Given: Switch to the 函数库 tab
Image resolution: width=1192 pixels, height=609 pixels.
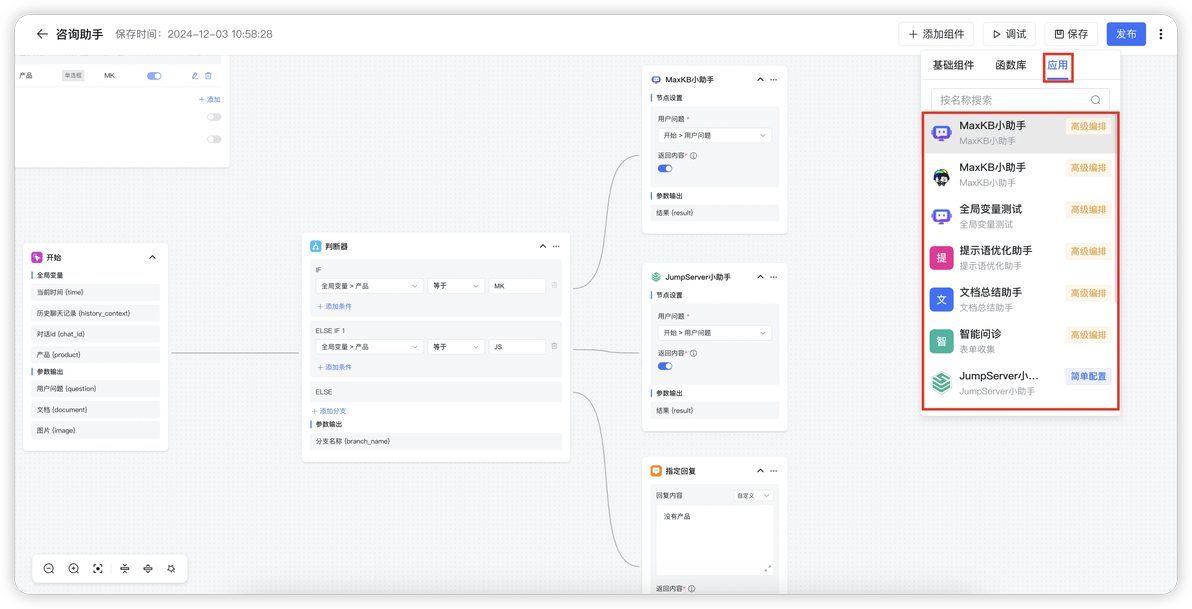Looking at the screenshot, I should point(1011,65).
